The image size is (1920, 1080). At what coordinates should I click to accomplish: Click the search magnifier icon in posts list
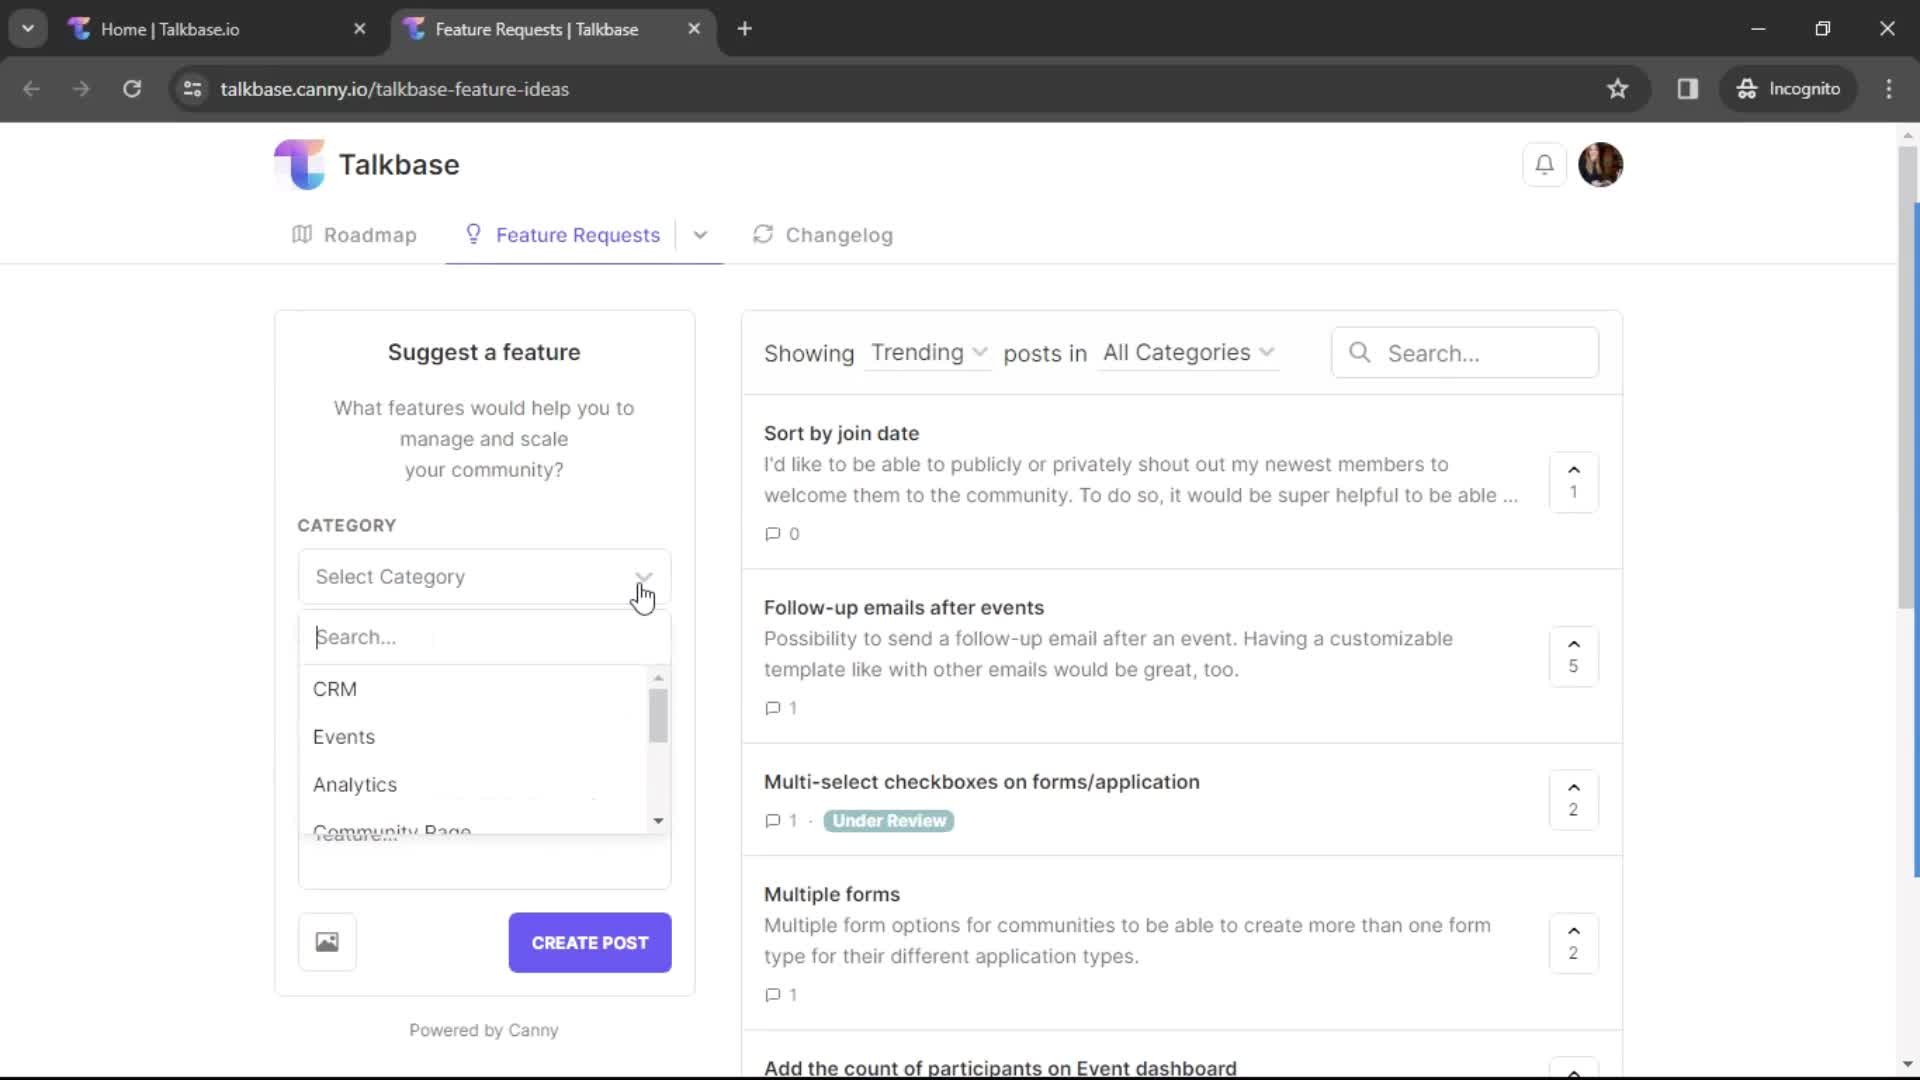coord(1360,353)
